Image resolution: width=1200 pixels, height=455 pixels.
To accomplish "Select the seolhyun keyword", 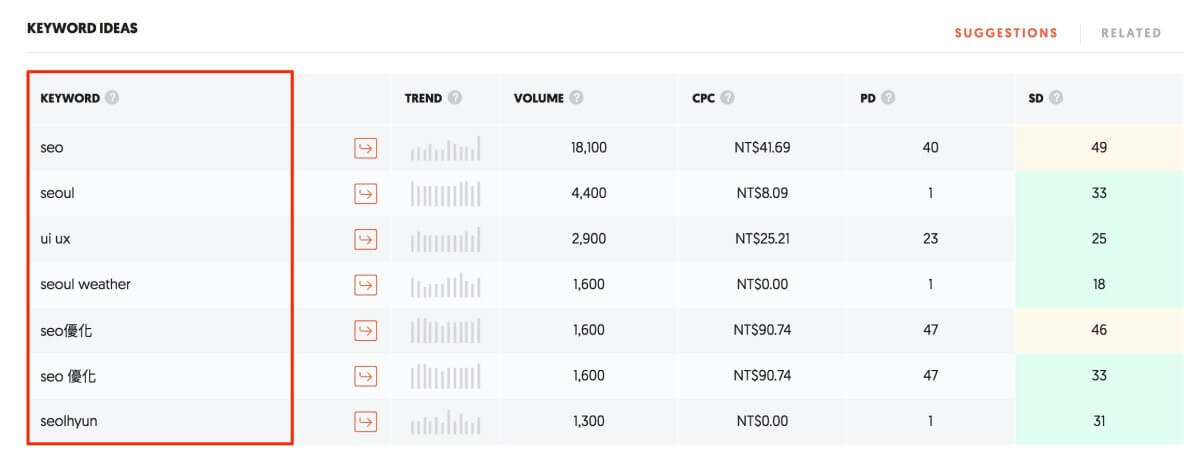I will click(x=69, y=421).
